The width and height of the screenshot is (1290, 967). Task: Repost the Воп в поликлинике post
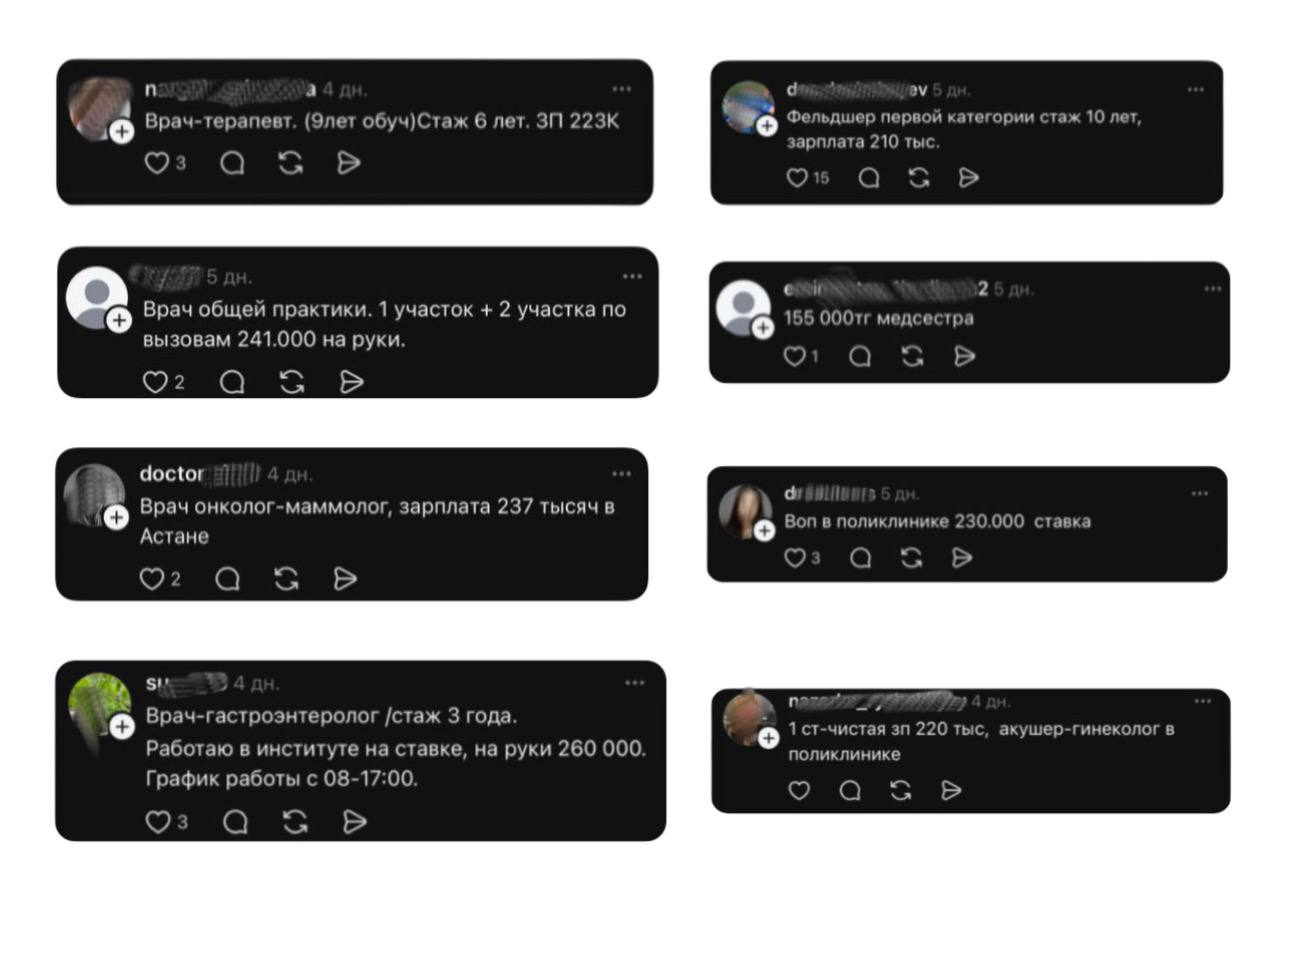coord(911,557)
